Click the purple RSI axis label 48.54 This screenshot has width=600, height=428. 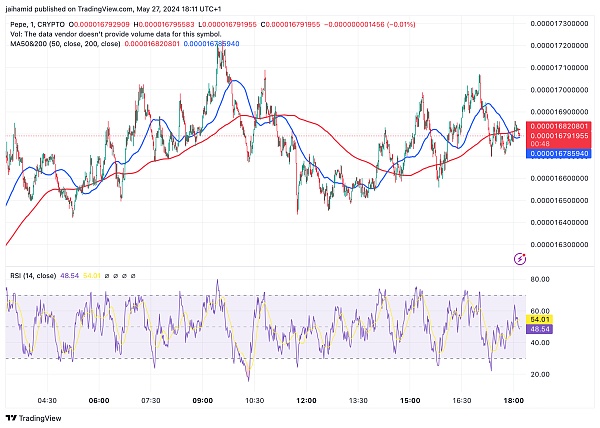[x=541, y=328]
